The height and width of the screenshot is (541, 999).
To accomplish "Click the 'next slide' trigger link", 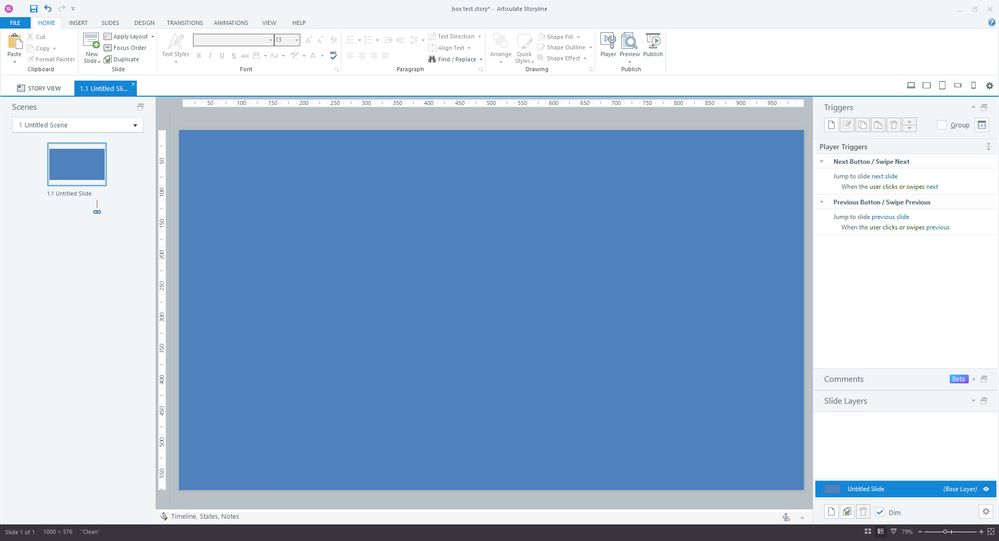I will pos(885,176).
